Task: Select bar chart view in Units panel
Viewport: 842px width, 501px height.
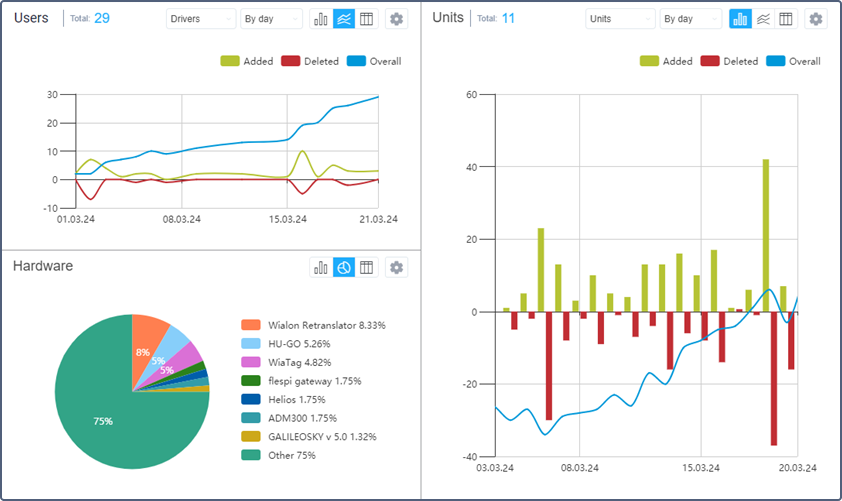Action: [x=741, y=19]
